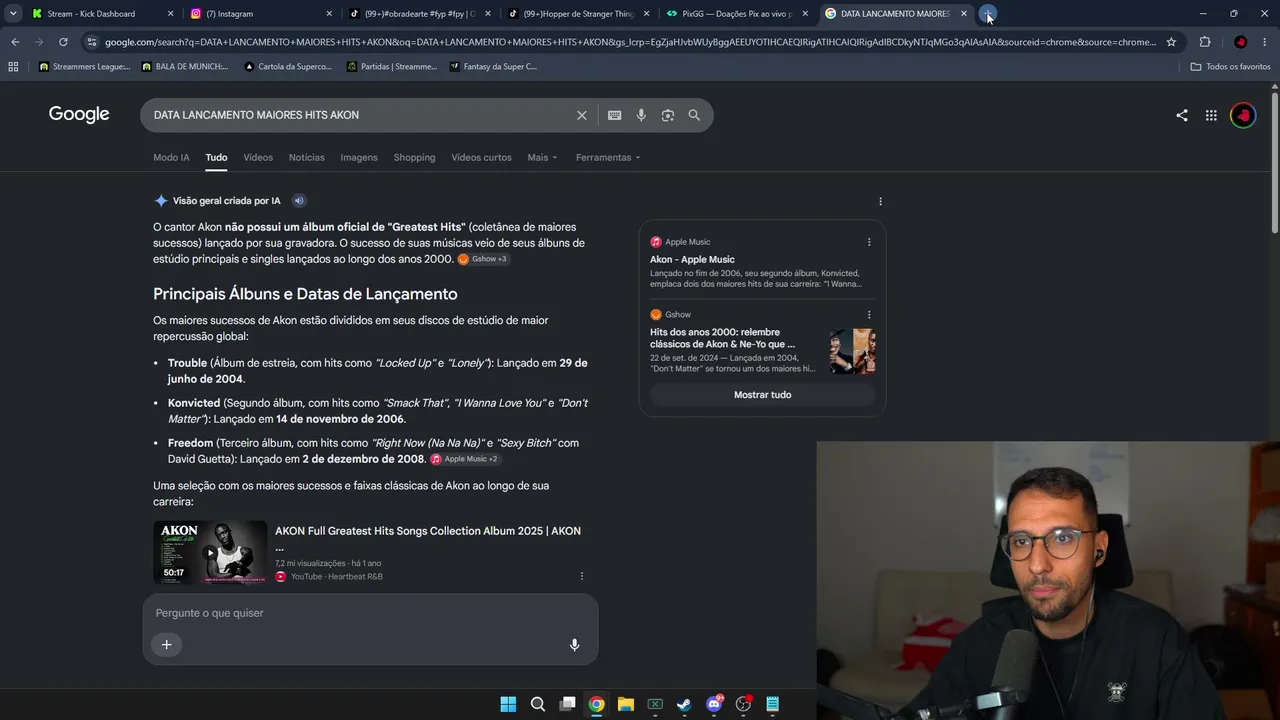Switch to the Imagens tab
The height and width of the screenshot is (720, 1280).
(359, 157)
